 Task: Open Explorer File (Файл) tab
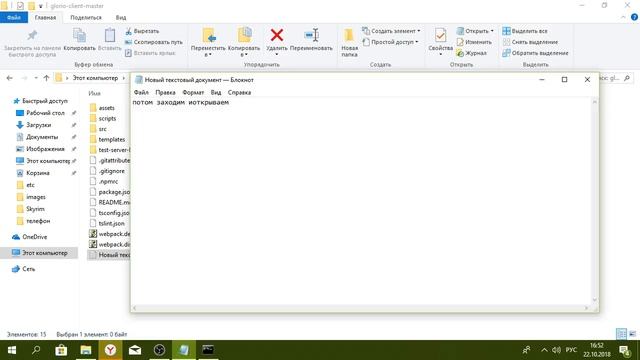click(14, 18)
